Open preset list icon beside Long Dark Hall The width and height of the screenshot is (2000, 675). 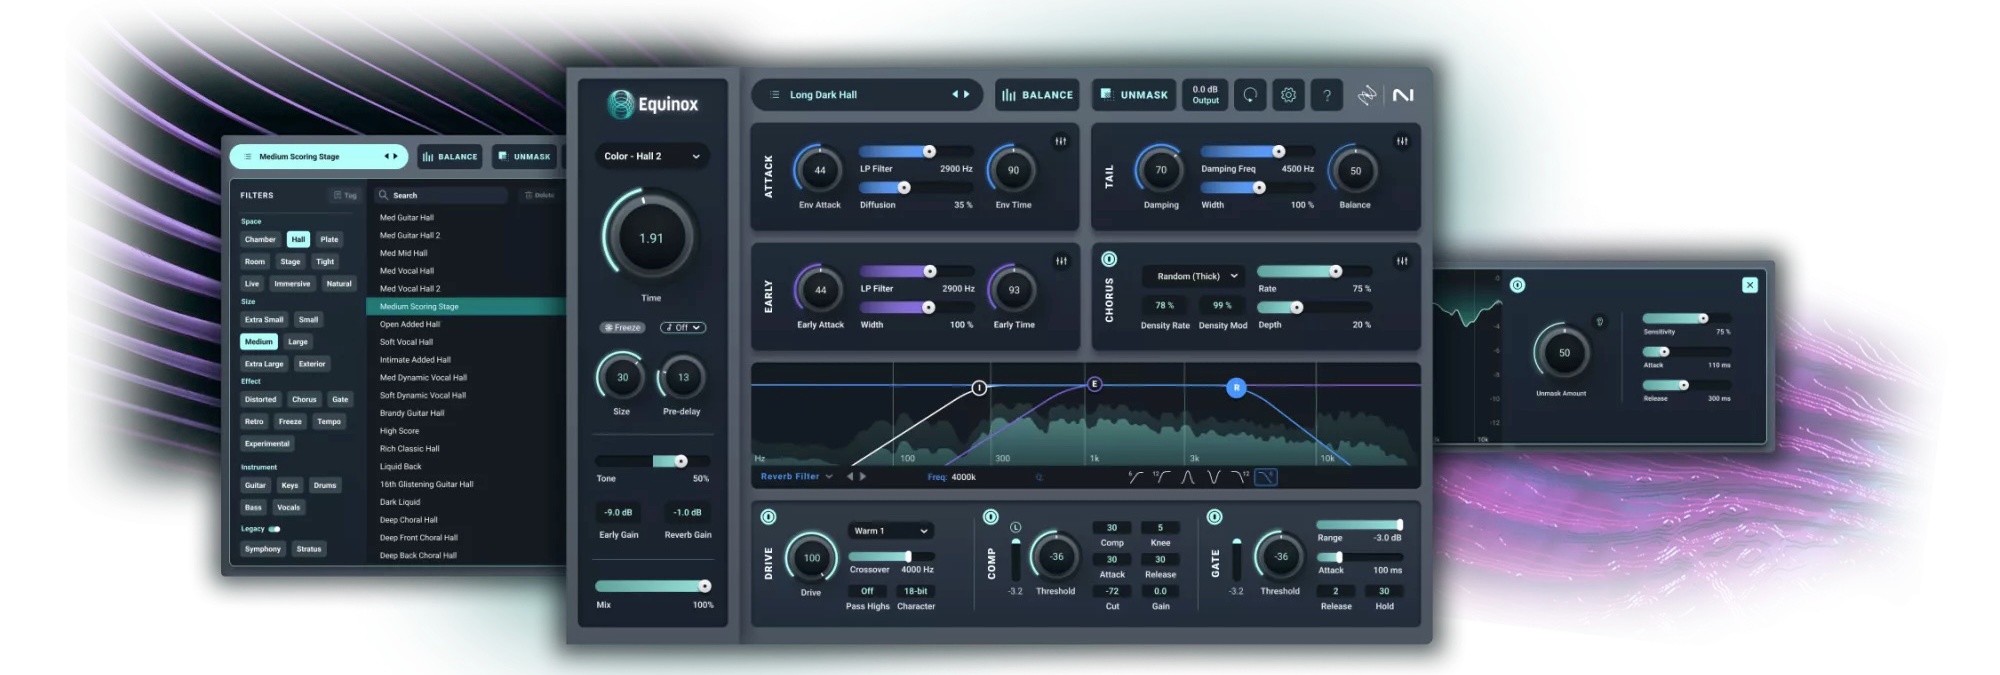pos(774,95)
